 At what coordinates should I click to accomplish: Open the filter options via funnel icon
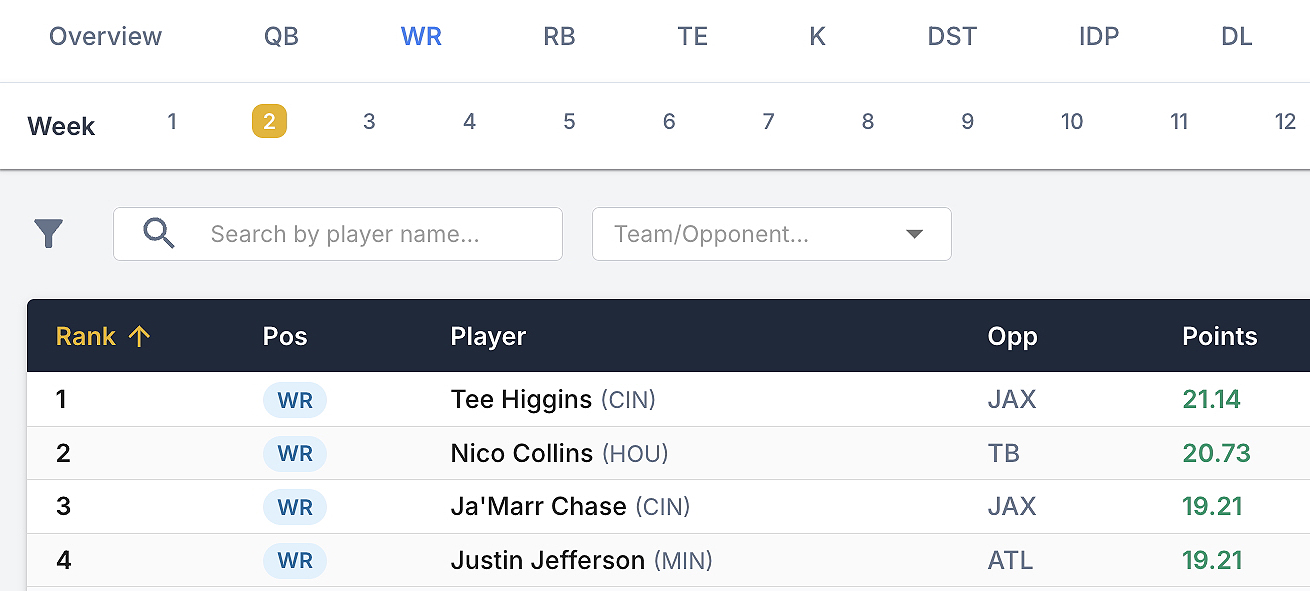(47, 233)
